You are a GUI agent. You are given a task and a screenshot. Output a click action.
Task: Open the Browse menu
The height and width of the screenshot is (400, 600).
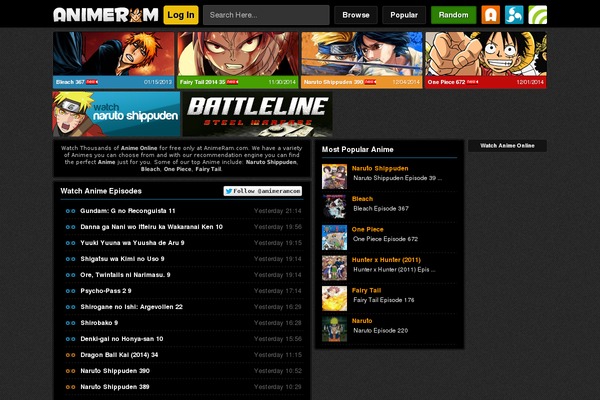click(356, 15)
